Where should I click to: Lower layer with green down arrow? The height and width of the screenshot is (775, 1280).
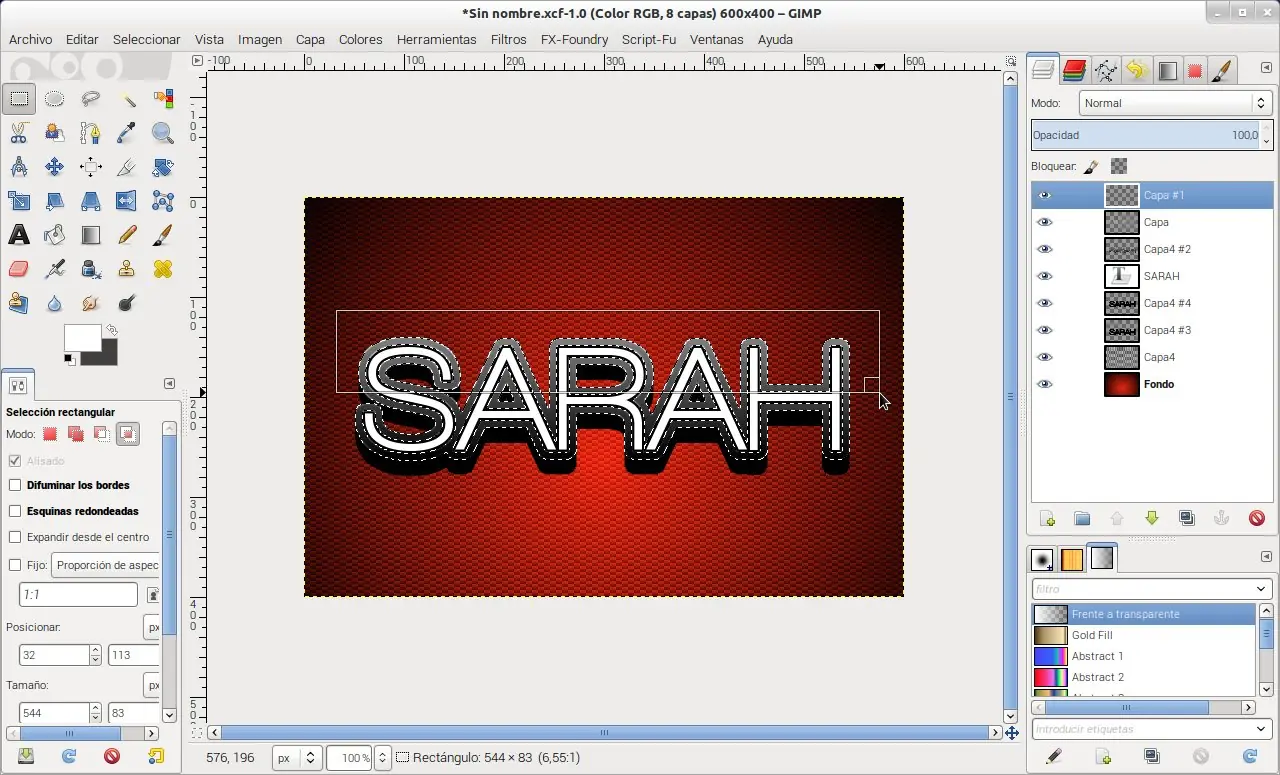[x=1152, y=518]
